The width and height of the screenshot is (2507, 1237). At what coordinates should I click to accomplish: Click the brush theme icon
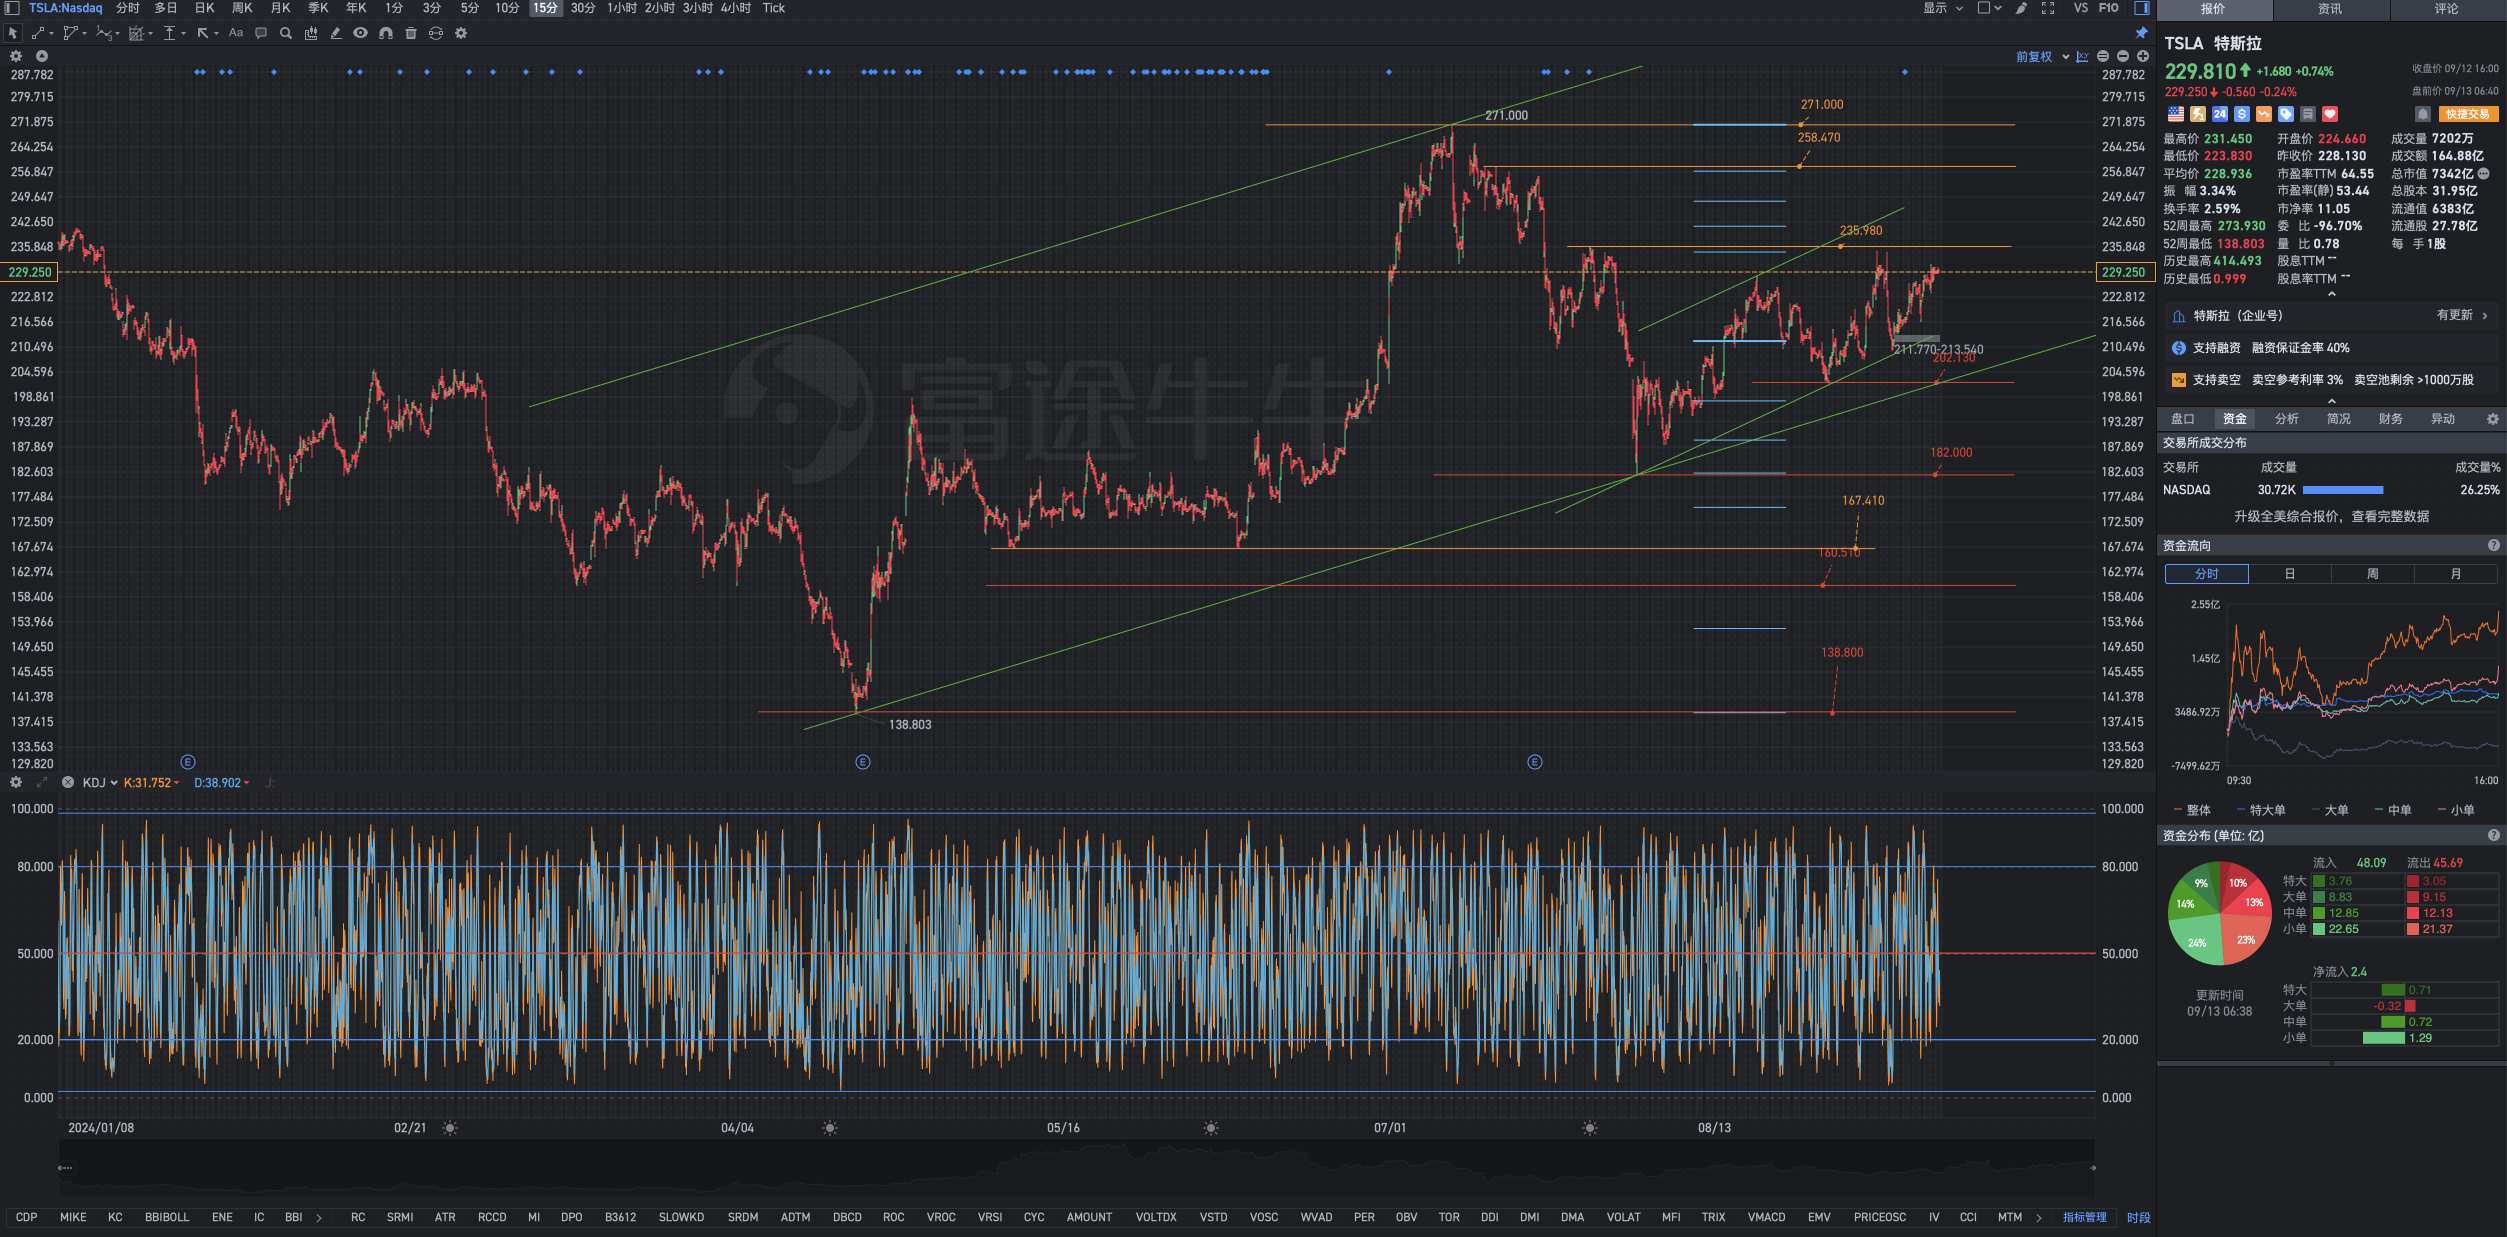click(2021, 8)
